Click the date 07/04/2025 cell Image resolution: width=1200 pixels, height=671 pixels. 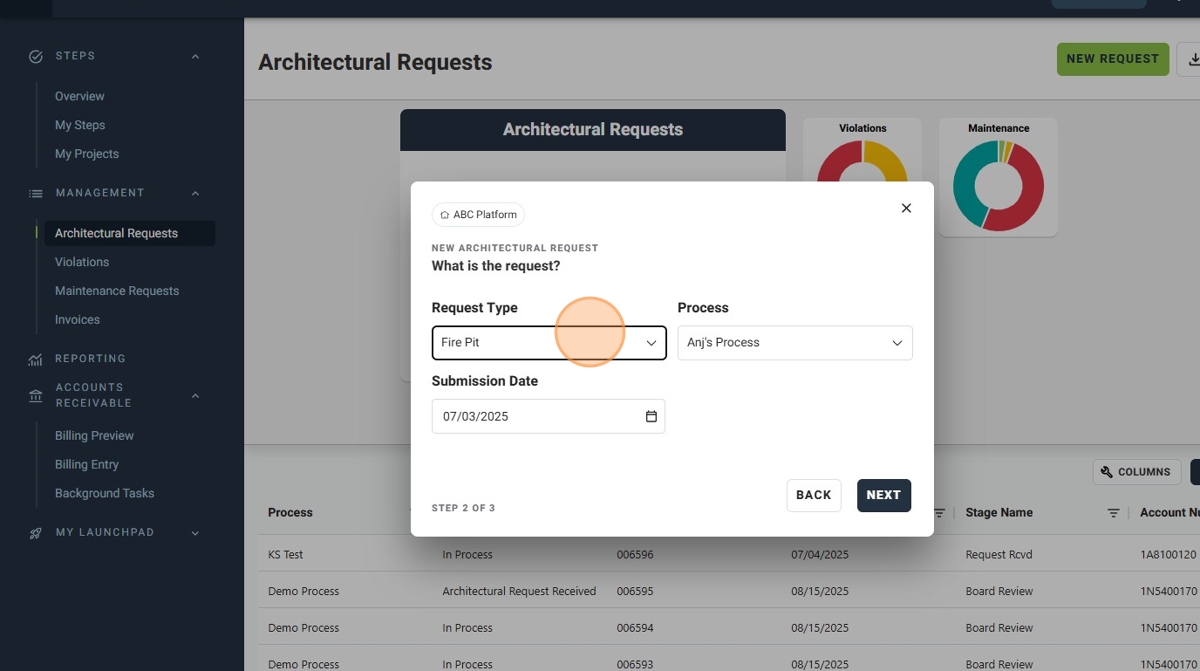click(820, 555)
